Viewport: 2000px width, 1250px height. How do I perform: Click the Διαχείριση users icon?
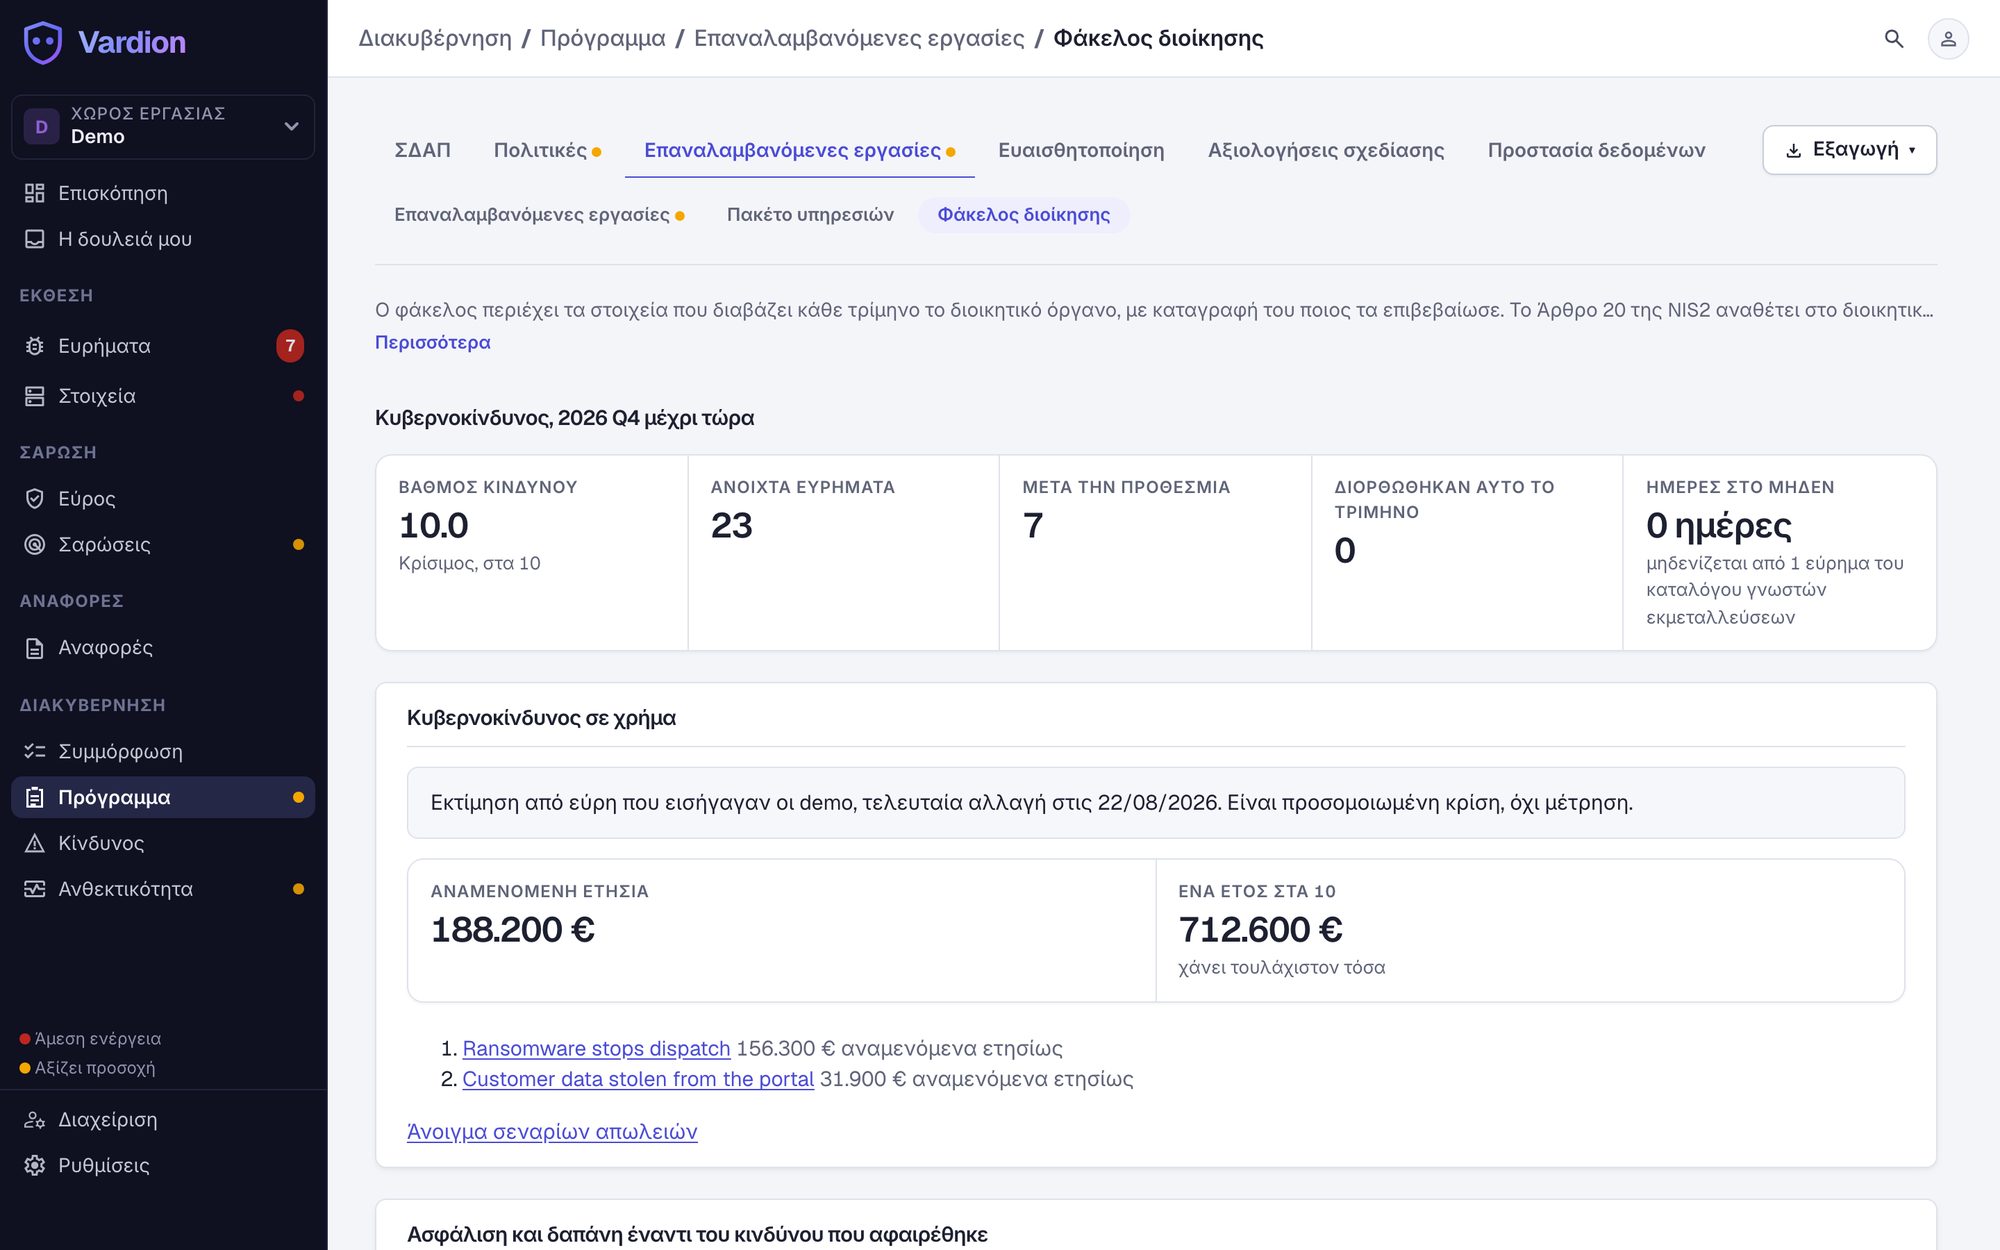(x=35, y=1120)
